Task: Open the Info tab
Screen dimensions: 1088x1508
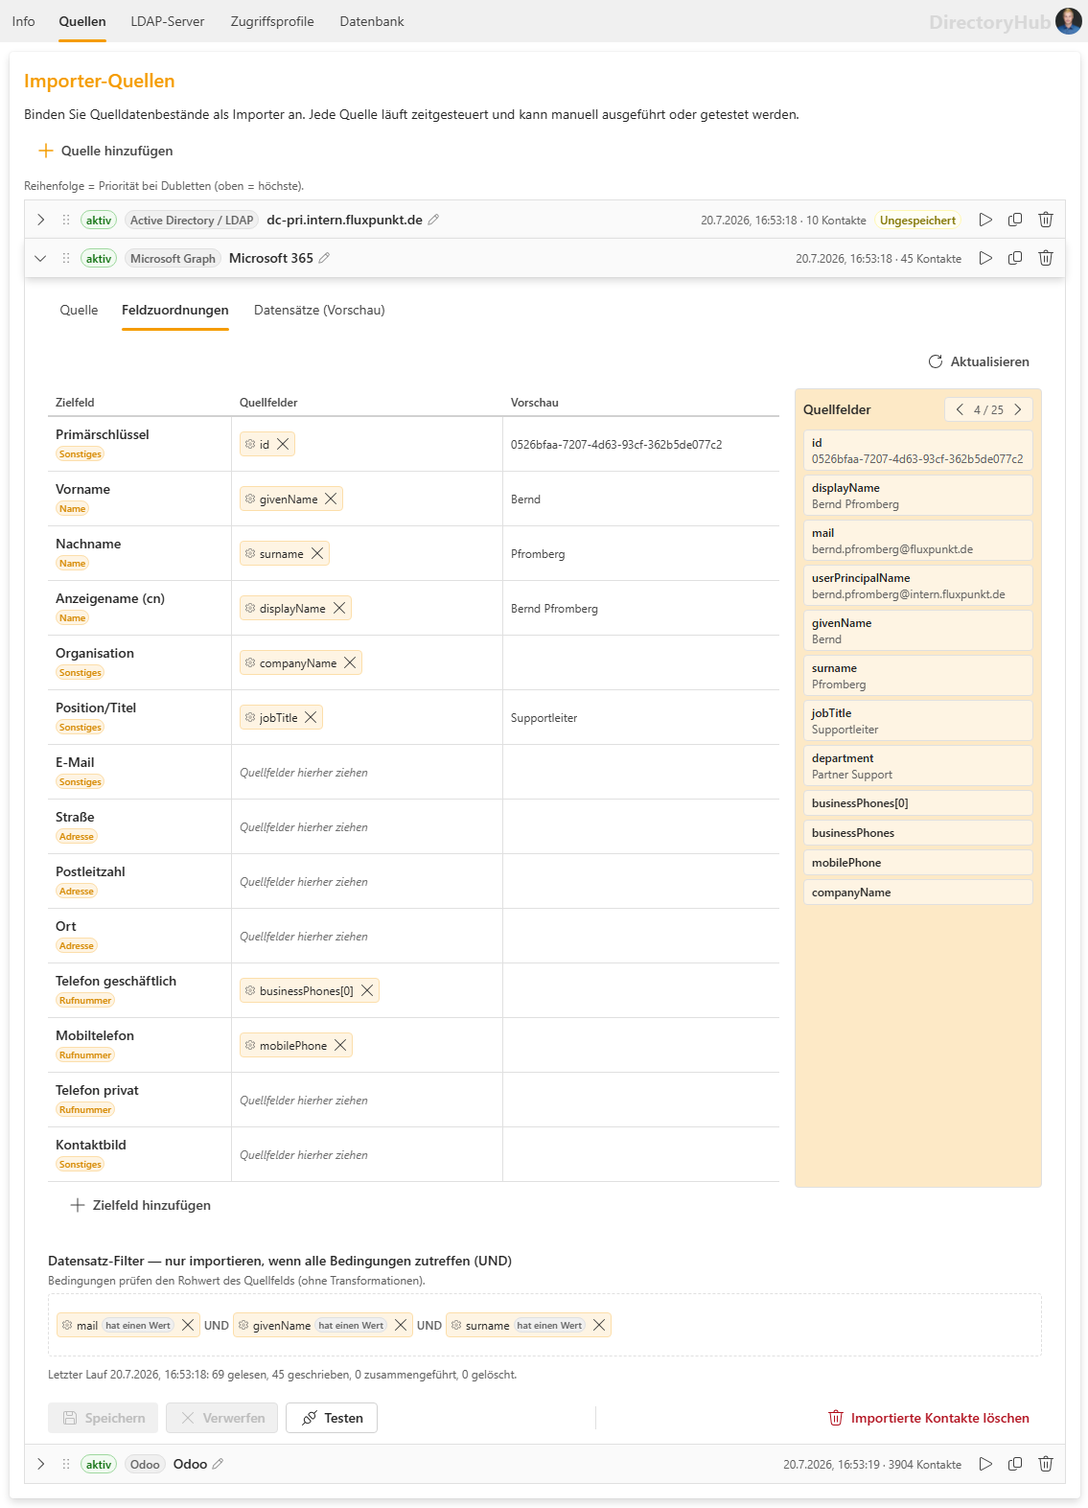Action: coord(23,21)
